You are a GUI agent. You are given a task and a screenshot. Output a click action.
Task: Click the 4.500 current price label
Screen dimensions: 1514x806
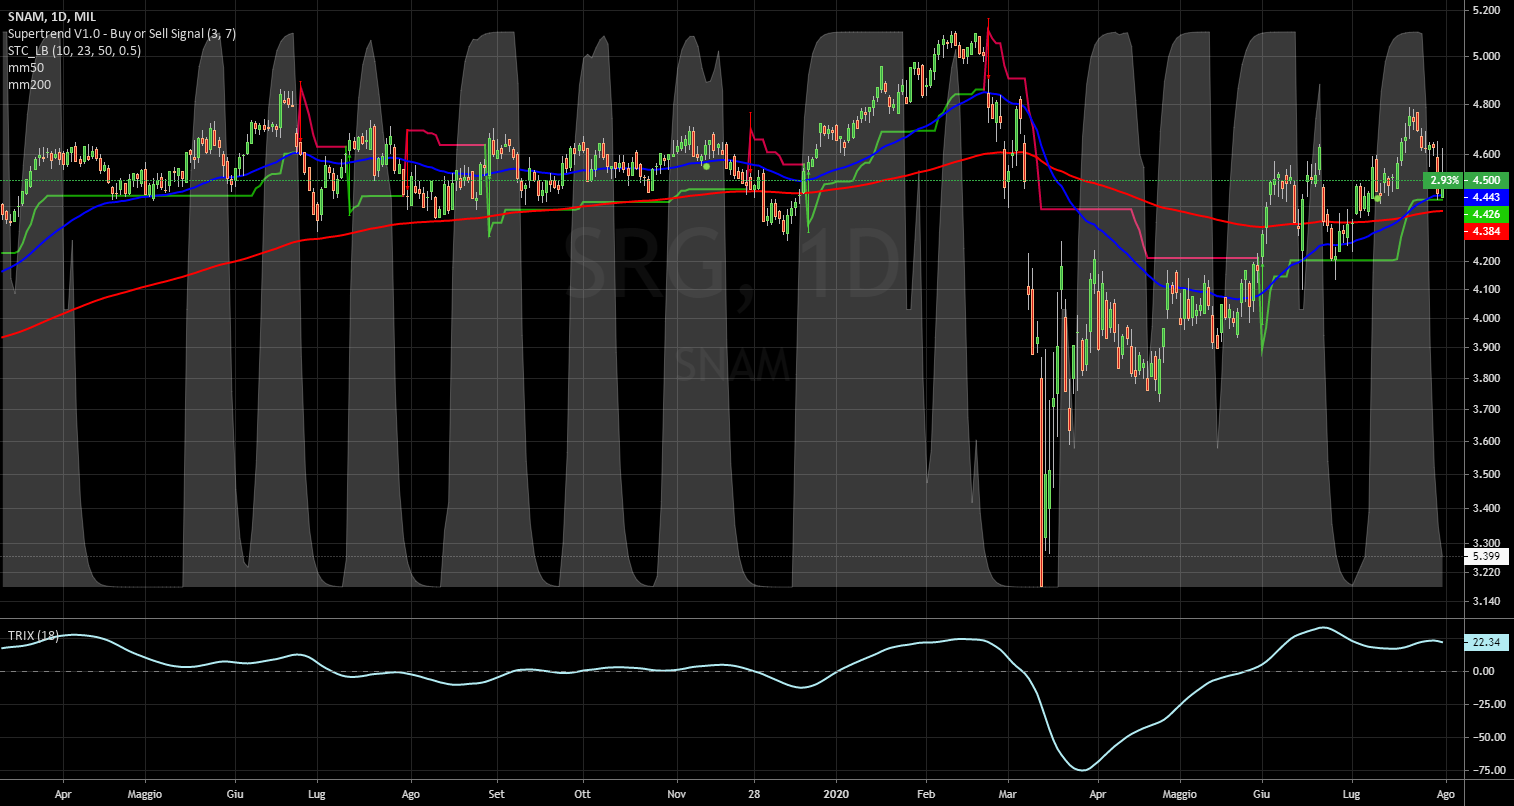(x=1485, y=180)
